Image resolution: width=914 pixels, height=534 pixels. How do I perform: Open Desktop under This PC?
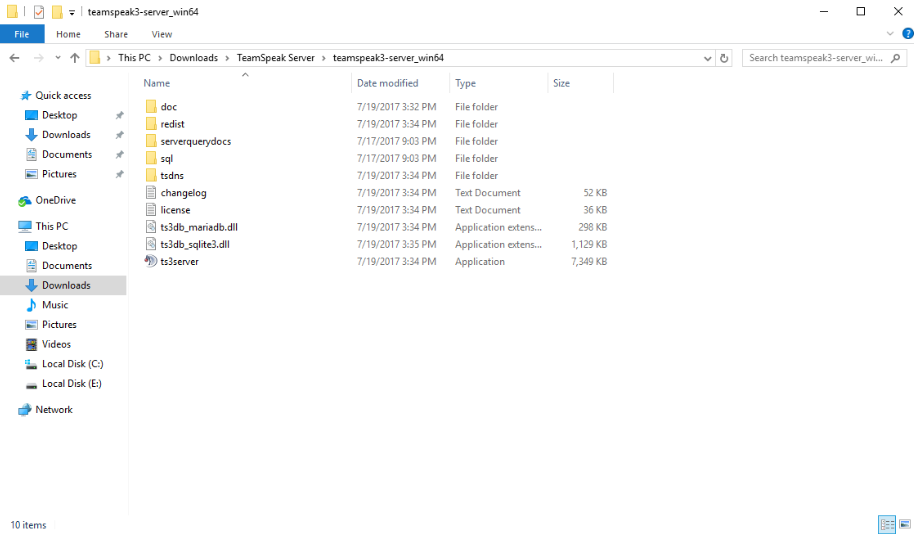(x=59, y=246)
